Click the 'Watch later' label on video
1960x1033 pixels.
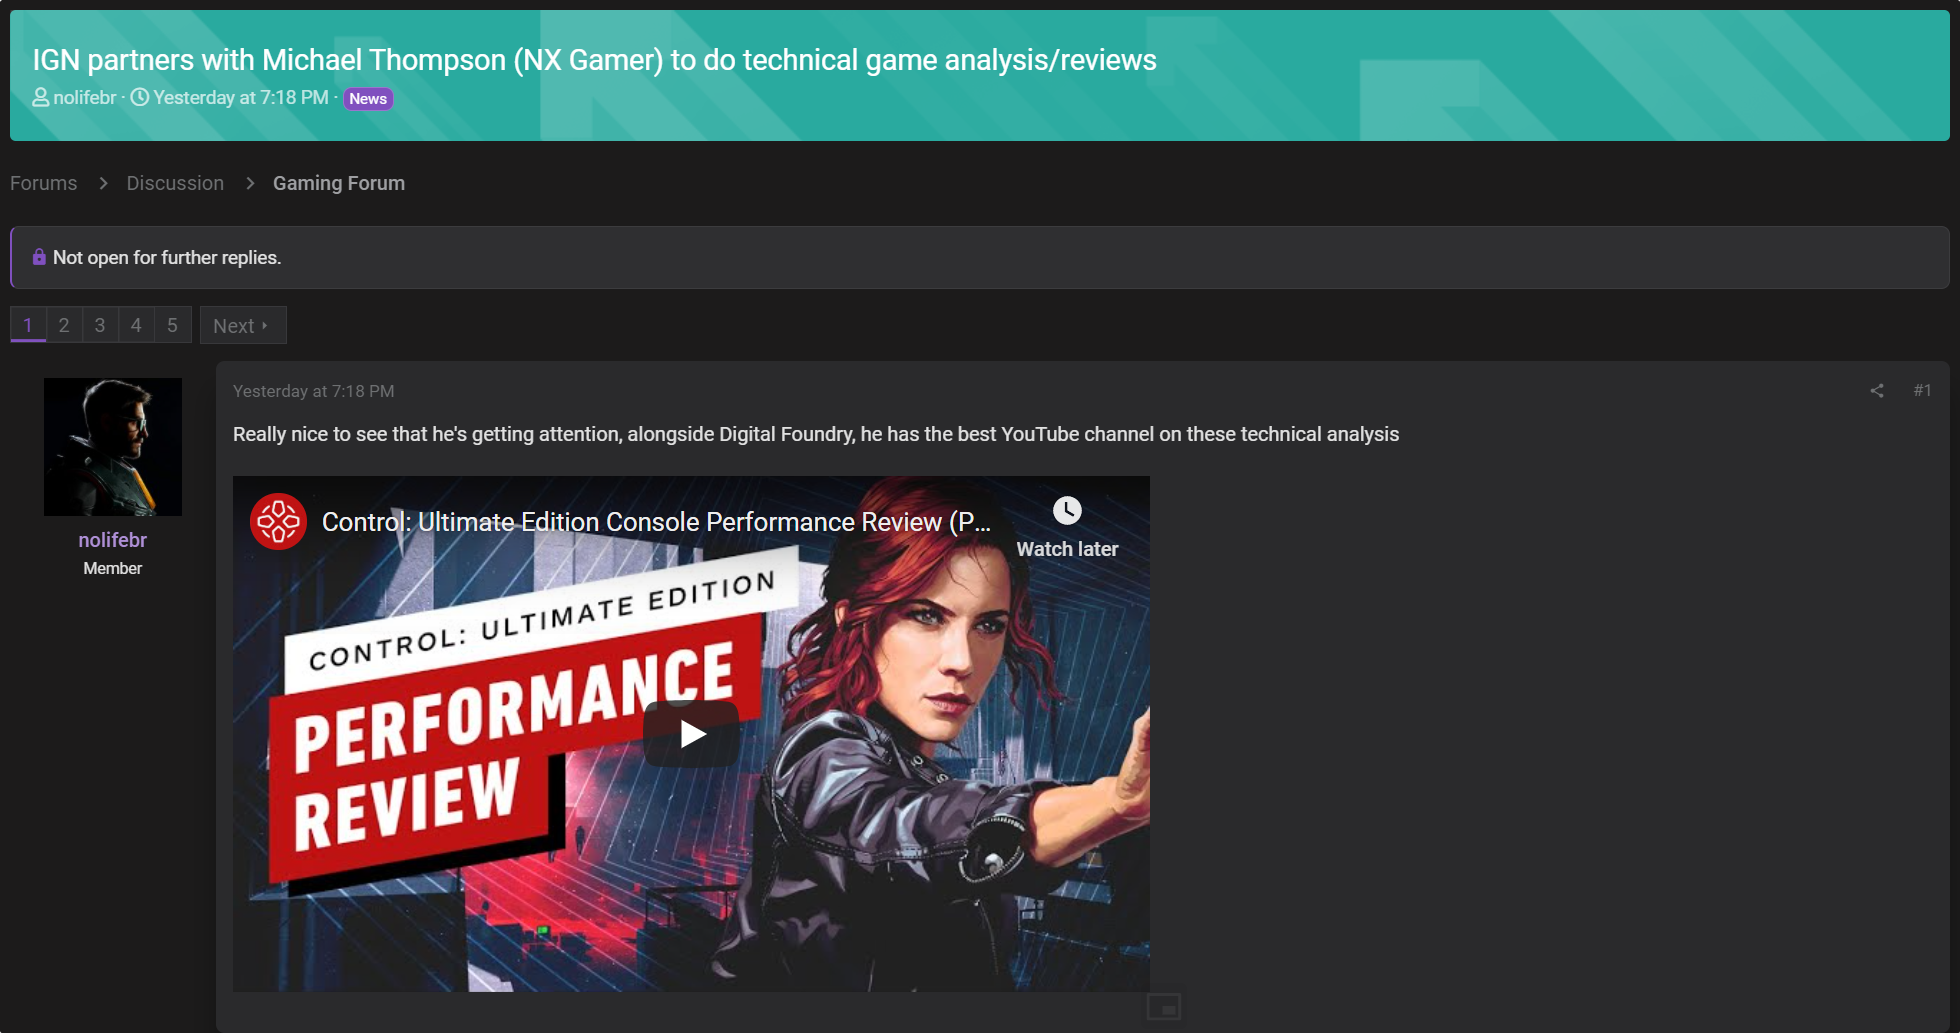pos(1067,549)
